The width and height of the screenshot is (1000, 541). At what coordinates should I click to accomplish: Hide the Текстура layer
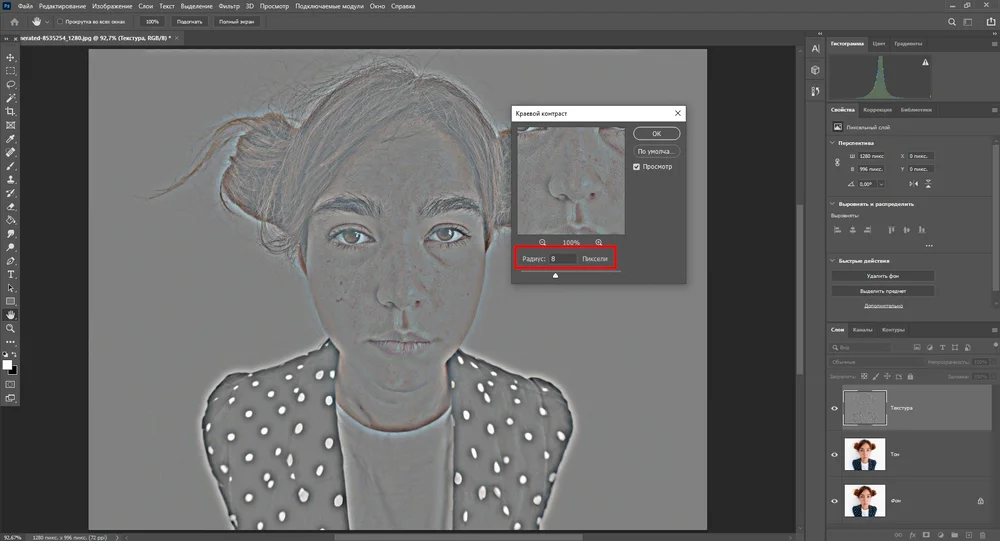tap(834, 408)
